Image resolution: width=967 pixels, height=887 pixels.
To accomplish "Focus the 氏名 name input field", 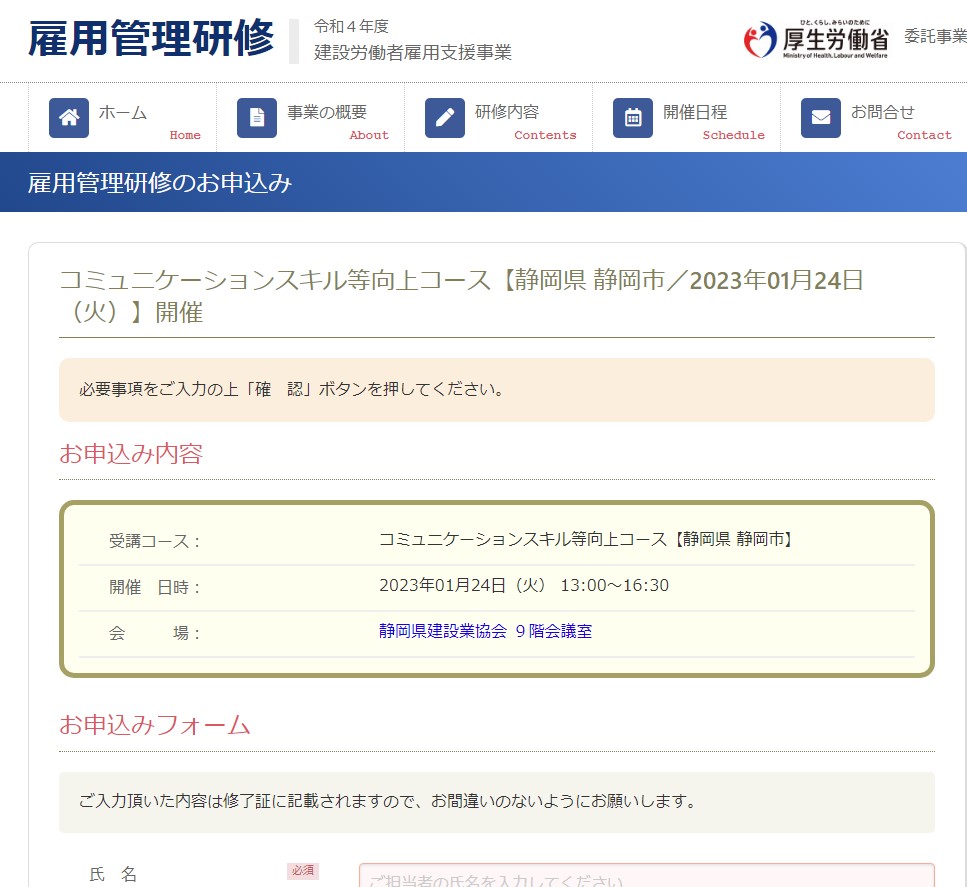I will pos(646,876).
